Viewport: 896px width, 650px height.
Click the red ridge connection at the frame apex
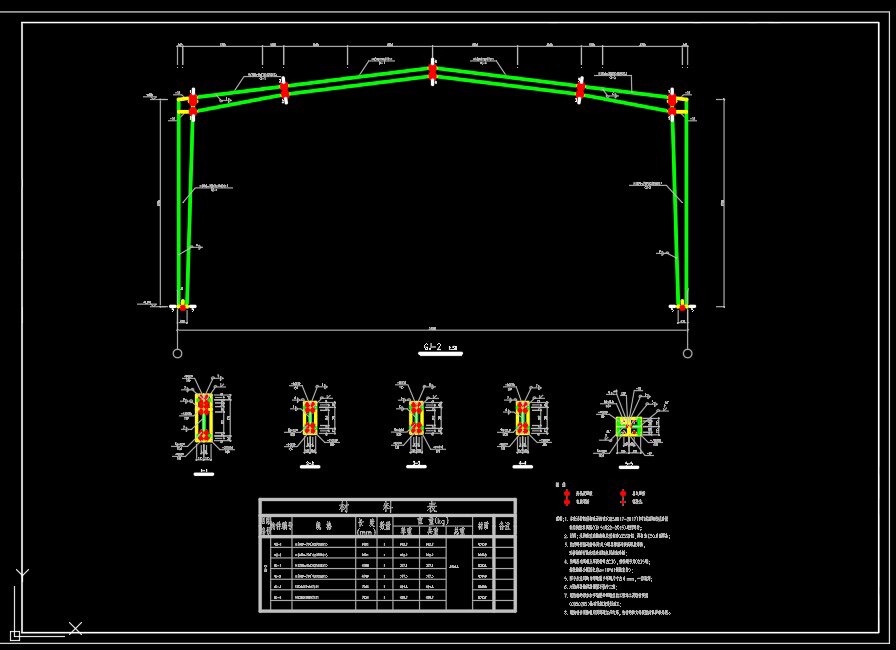433,72
